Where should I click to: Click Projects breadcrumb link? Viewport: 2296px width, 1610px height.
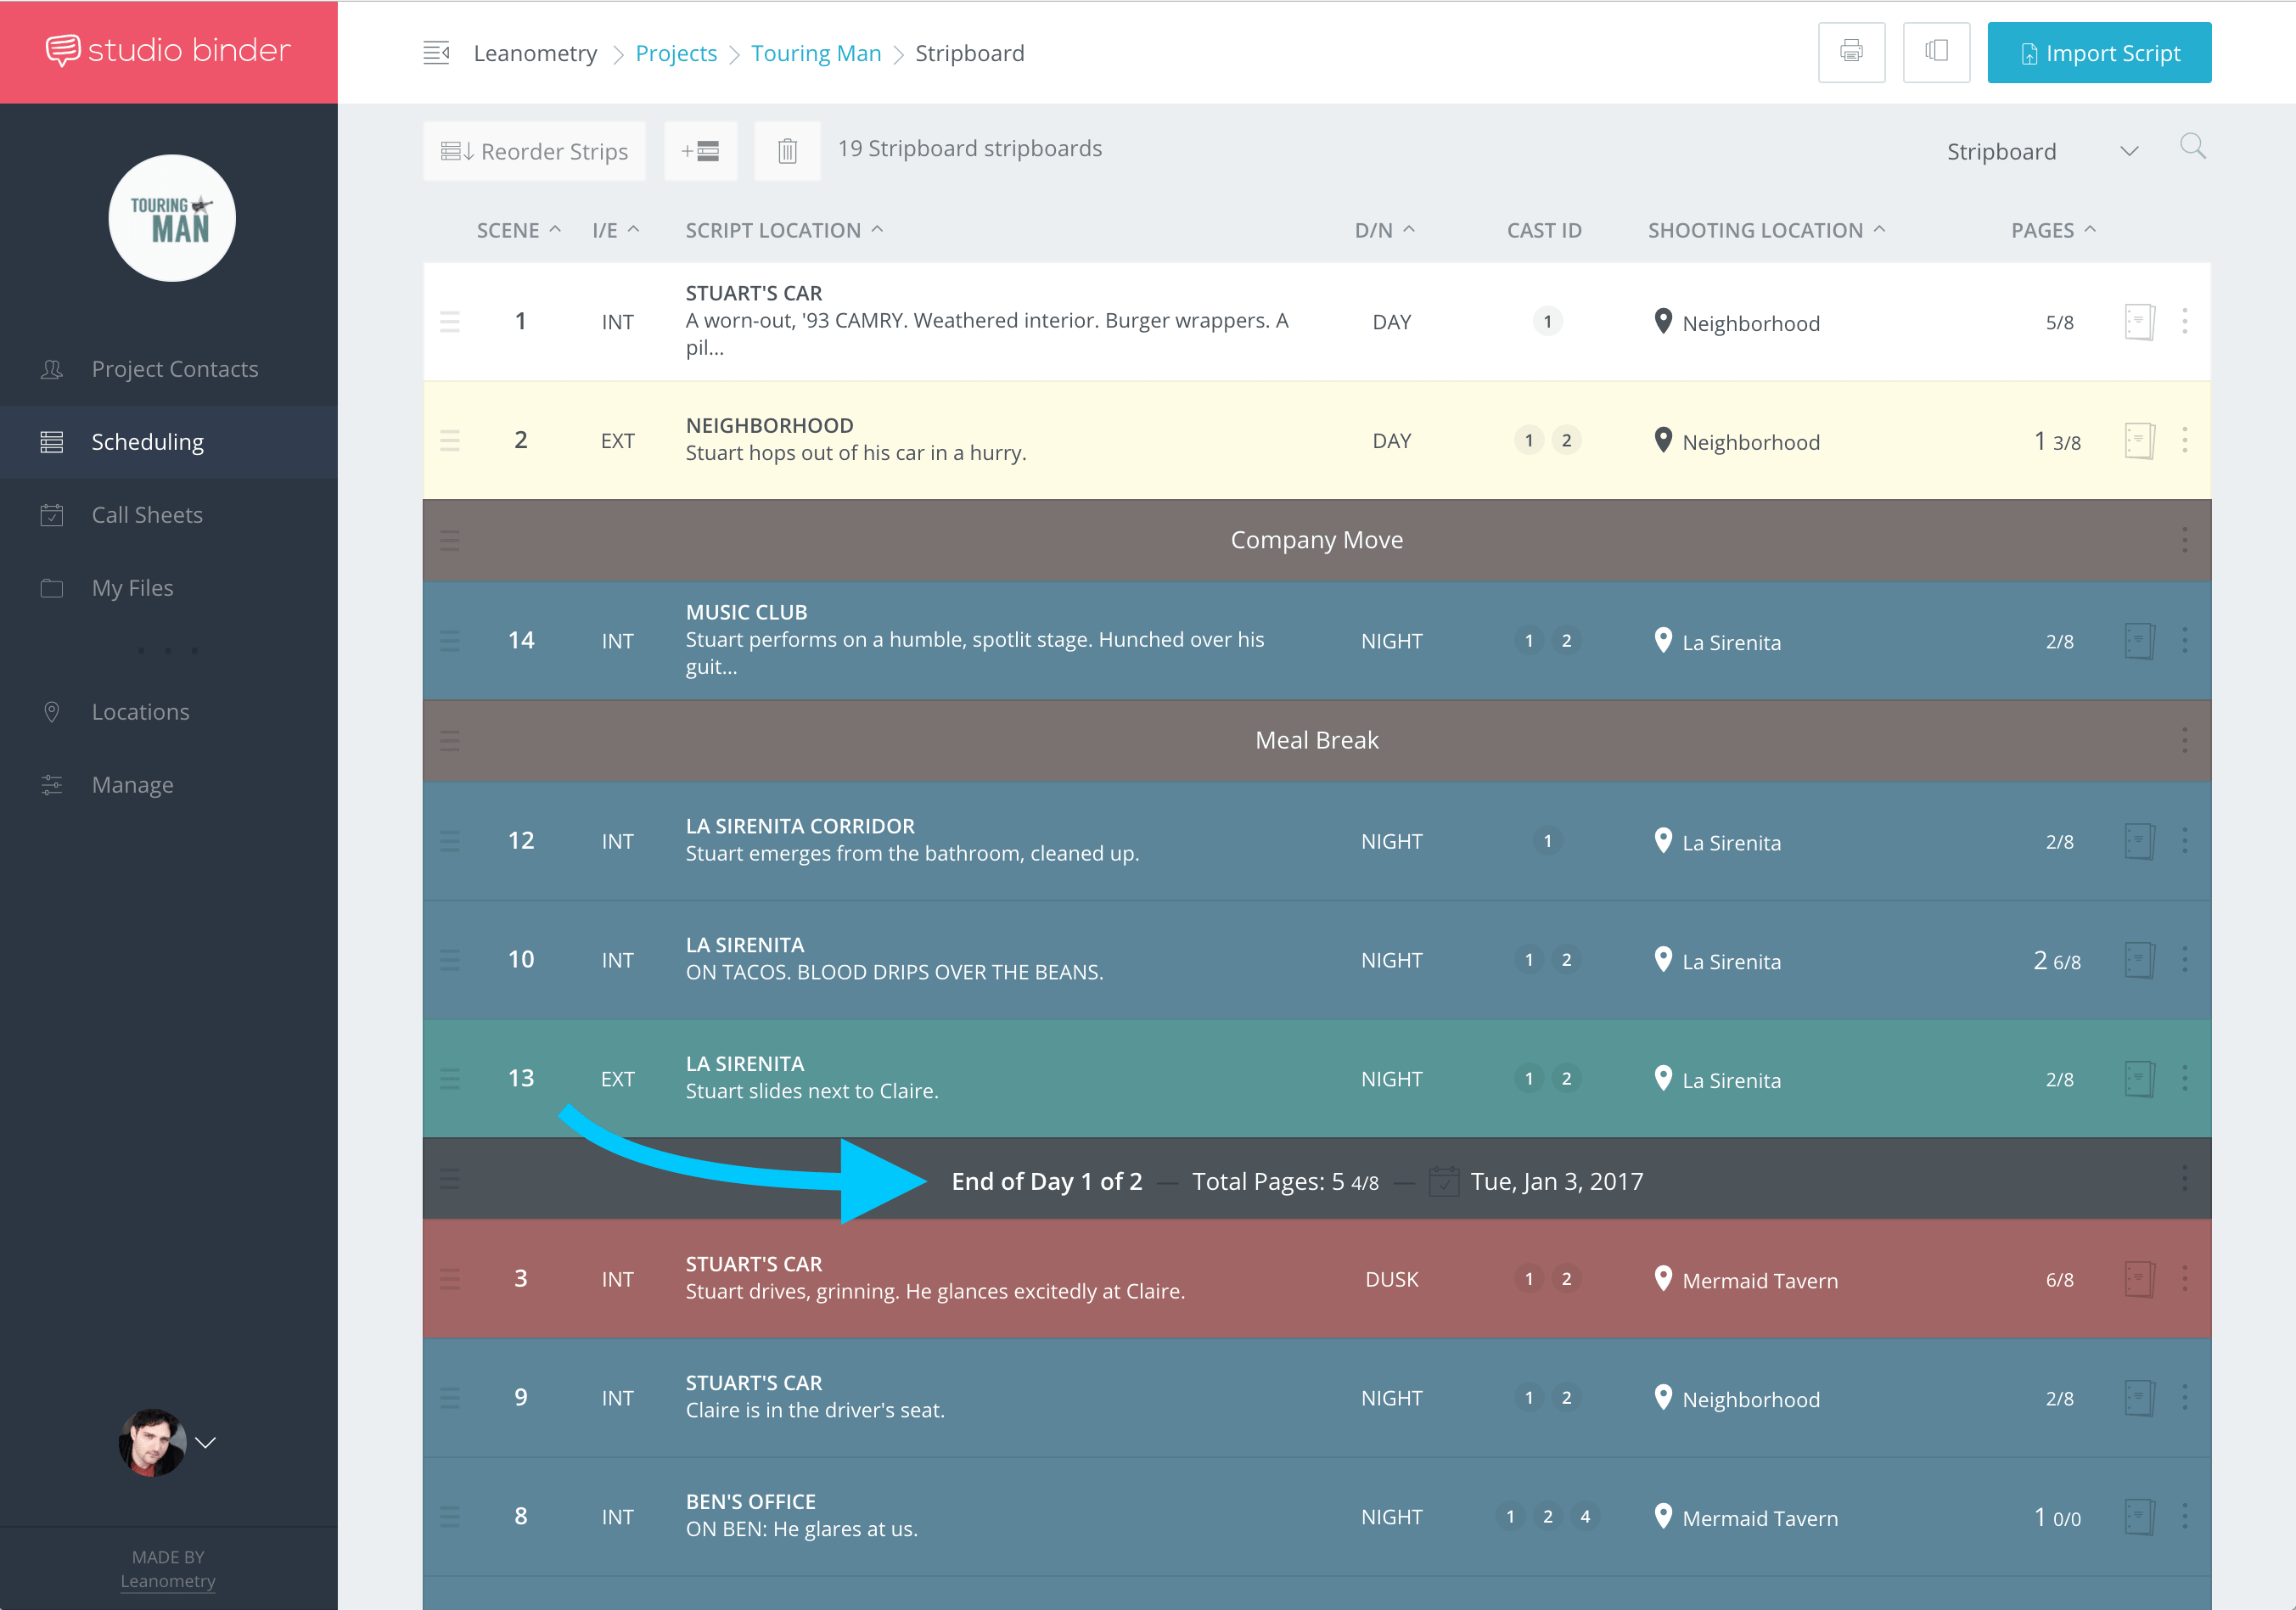(679, 53)
